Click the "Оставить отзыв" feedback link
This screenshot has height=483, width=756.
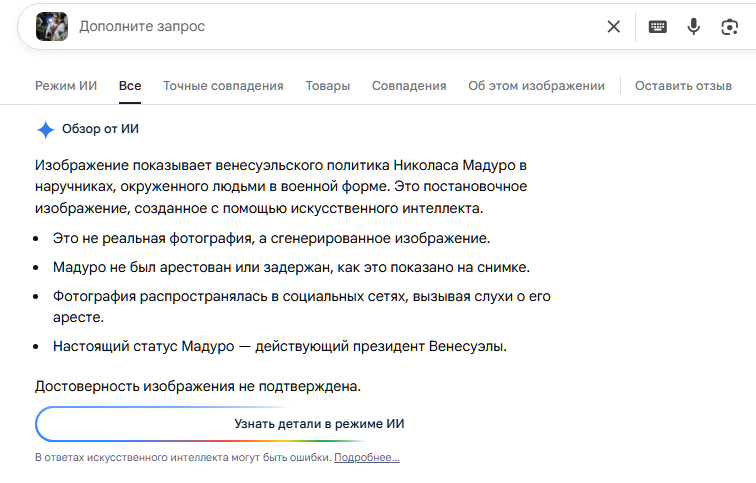(x=683, y=86)
